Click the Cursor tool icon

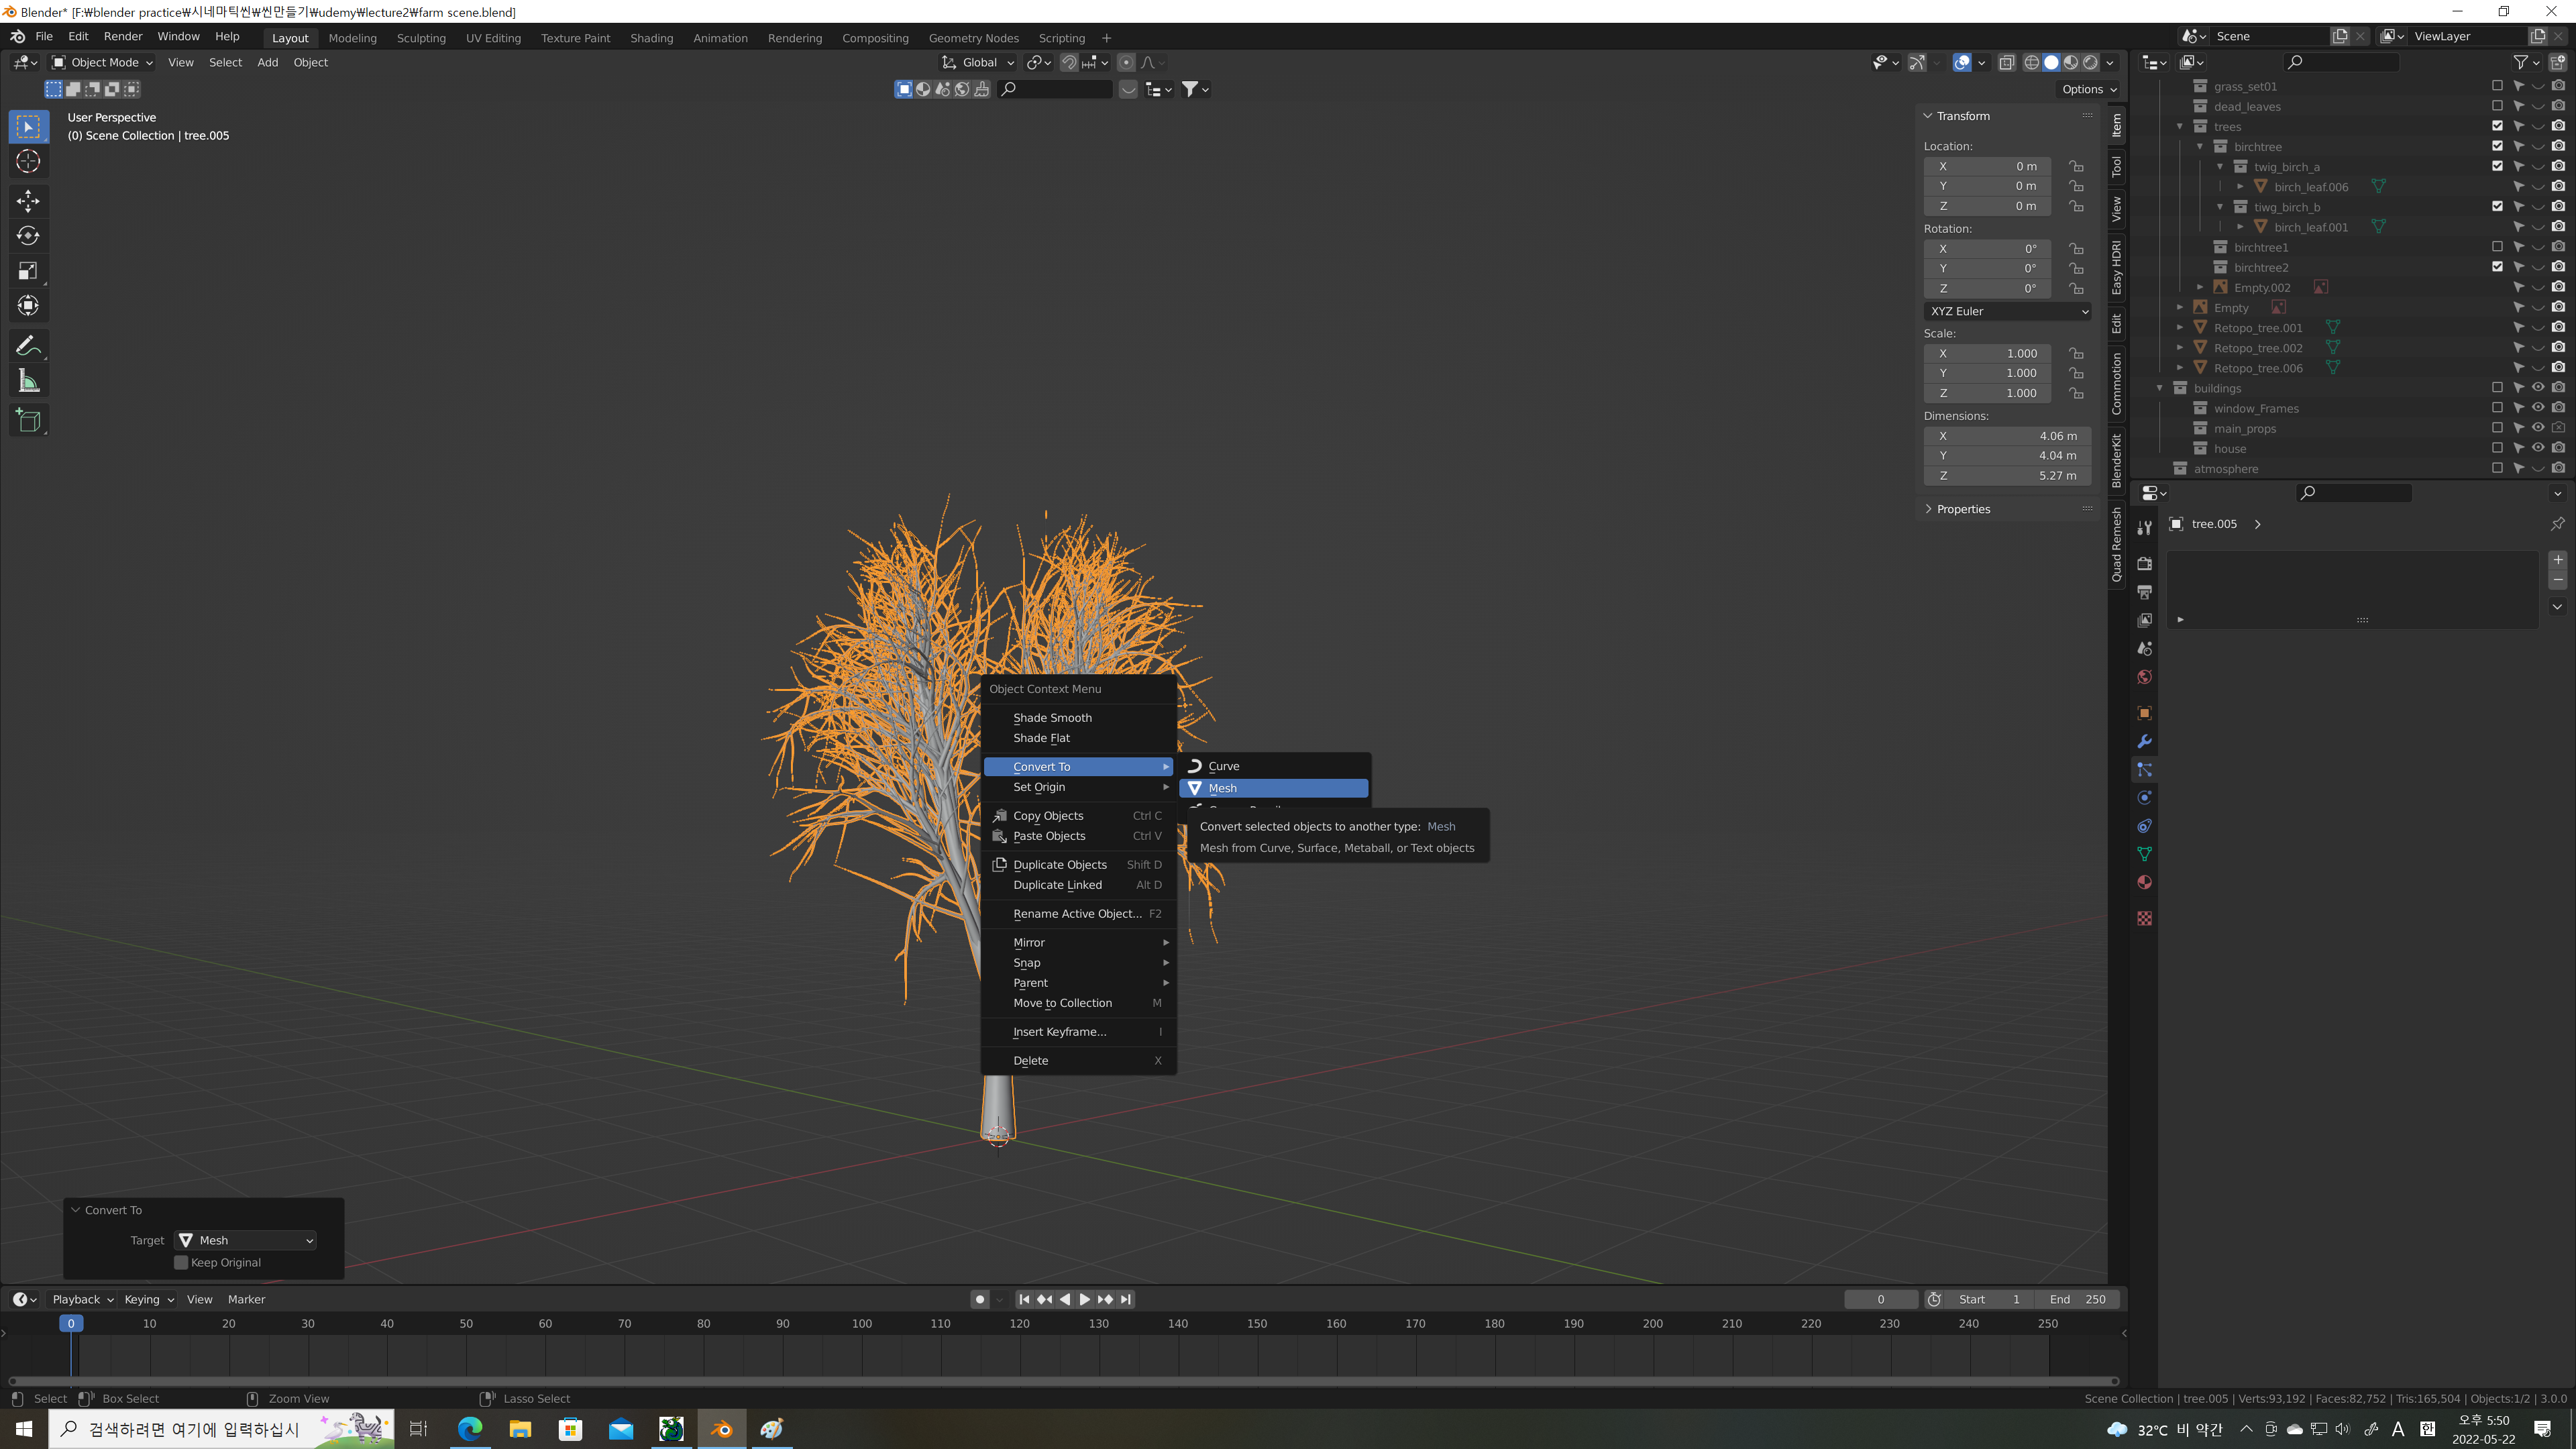click(28, 161)
